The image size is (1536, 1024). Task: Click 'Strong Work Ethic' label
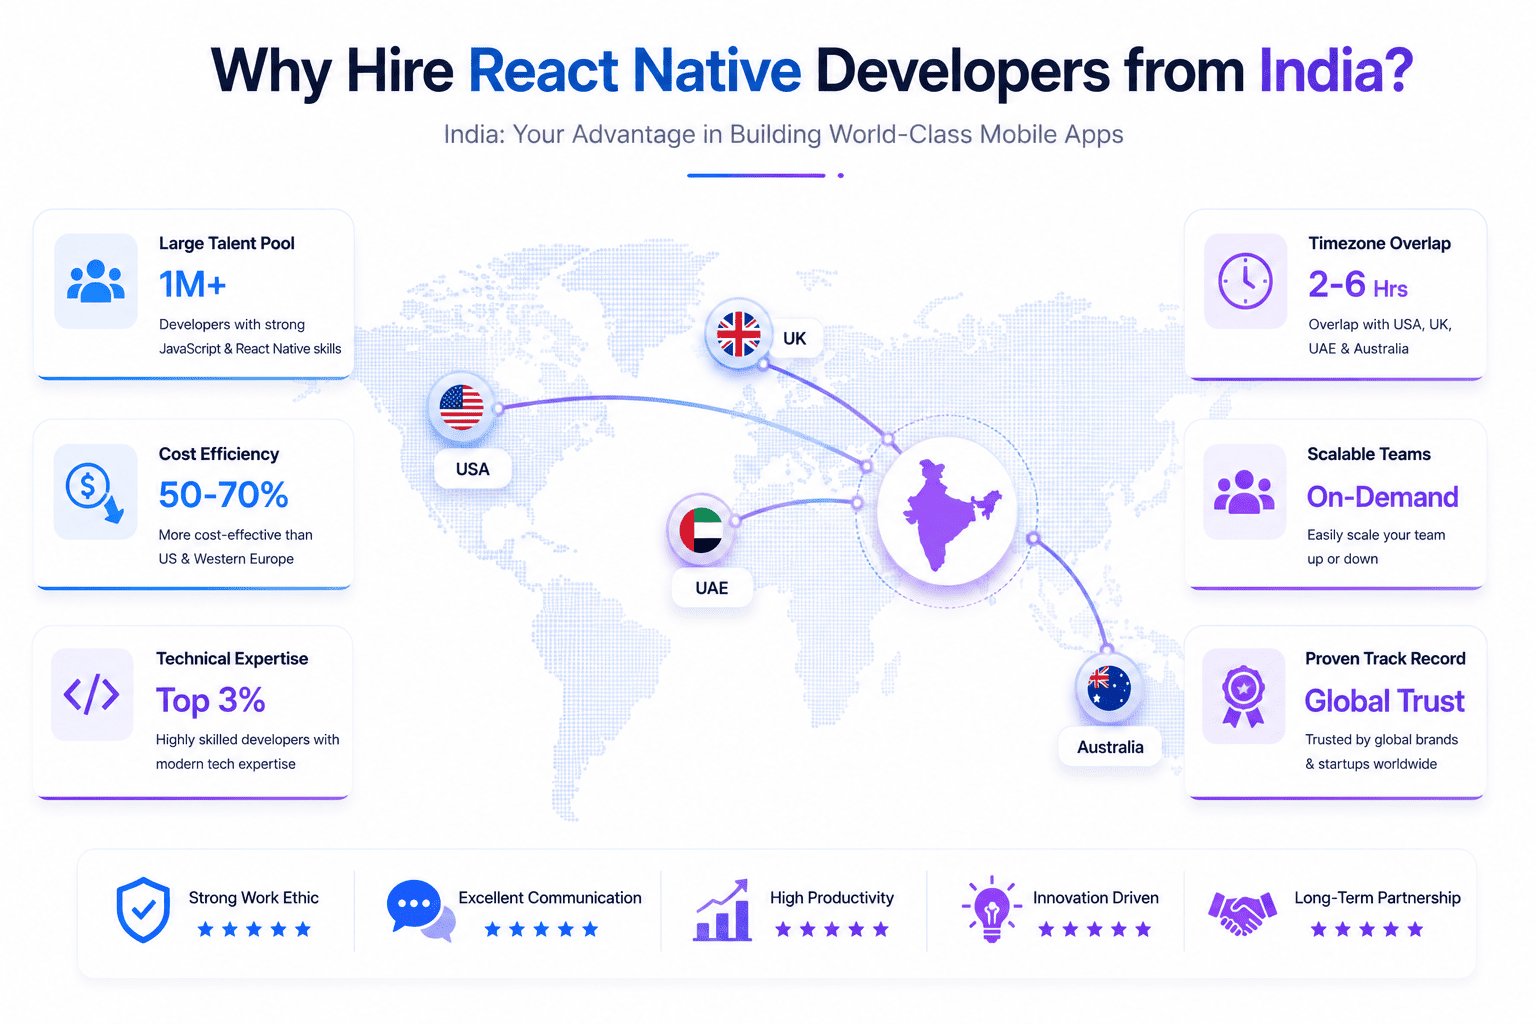click(254, 898)
